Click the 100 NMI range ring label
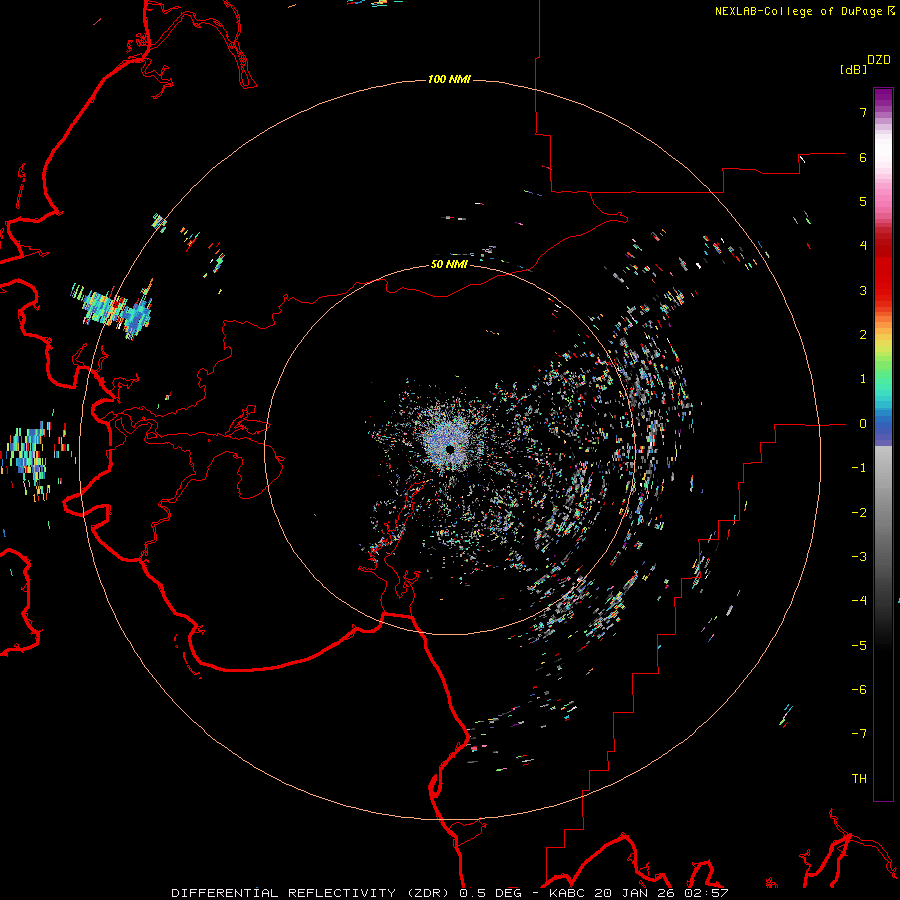This screenshot has width=900, height=900. pos(449,79)
